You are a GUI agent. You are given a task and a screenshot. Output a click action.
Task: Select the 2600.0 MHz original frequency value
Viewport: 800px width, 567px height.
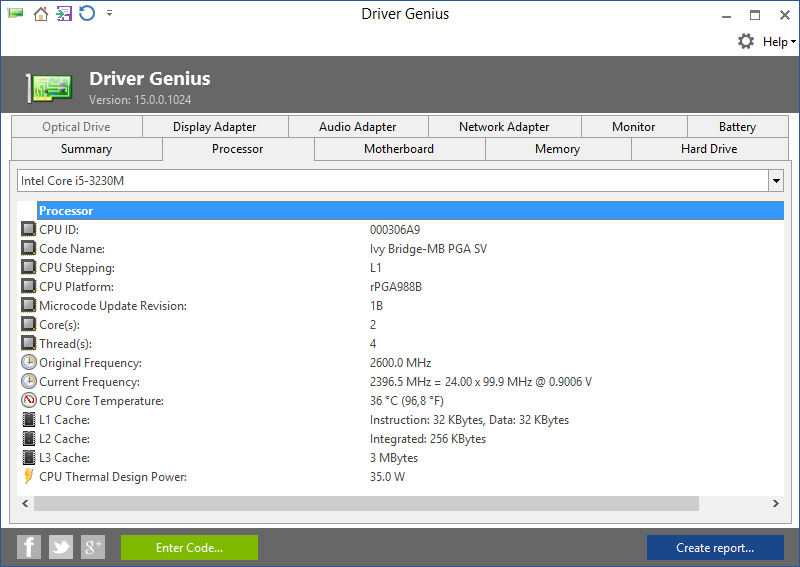click(x=401, y=363)
